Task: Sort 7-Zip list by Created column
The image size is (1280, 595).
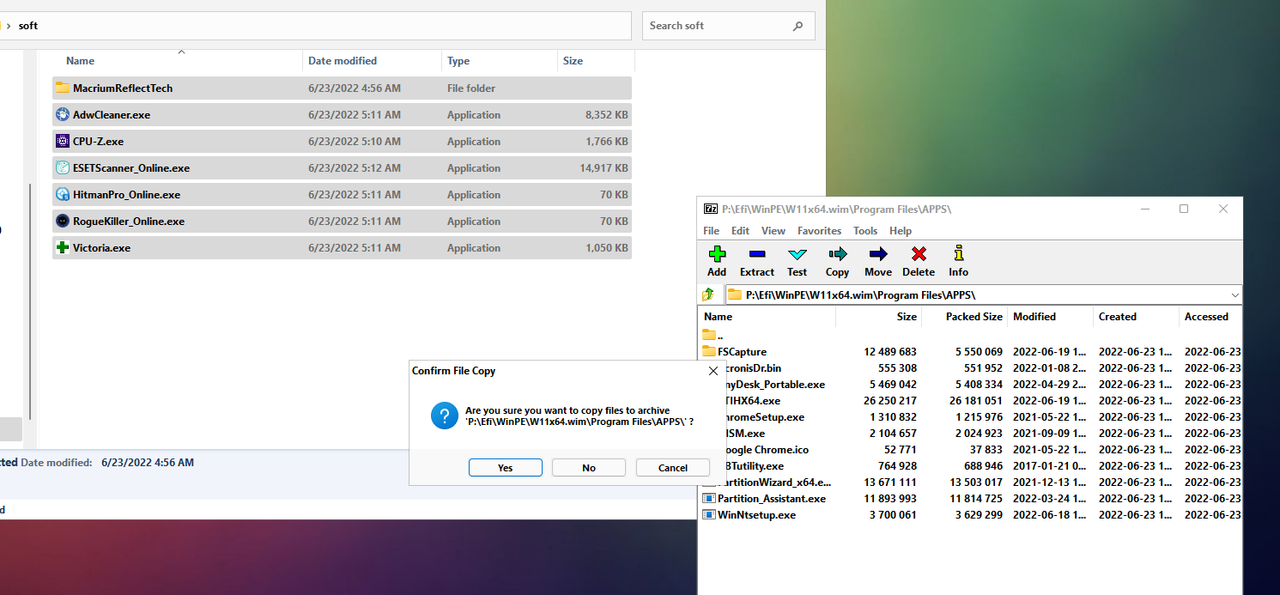Action: click(x=1117, y=317)
